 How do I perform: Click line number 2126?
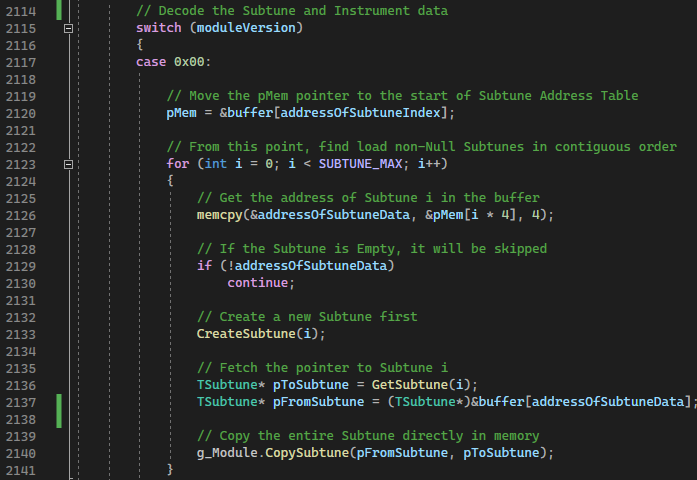click(x=20, y=216)
